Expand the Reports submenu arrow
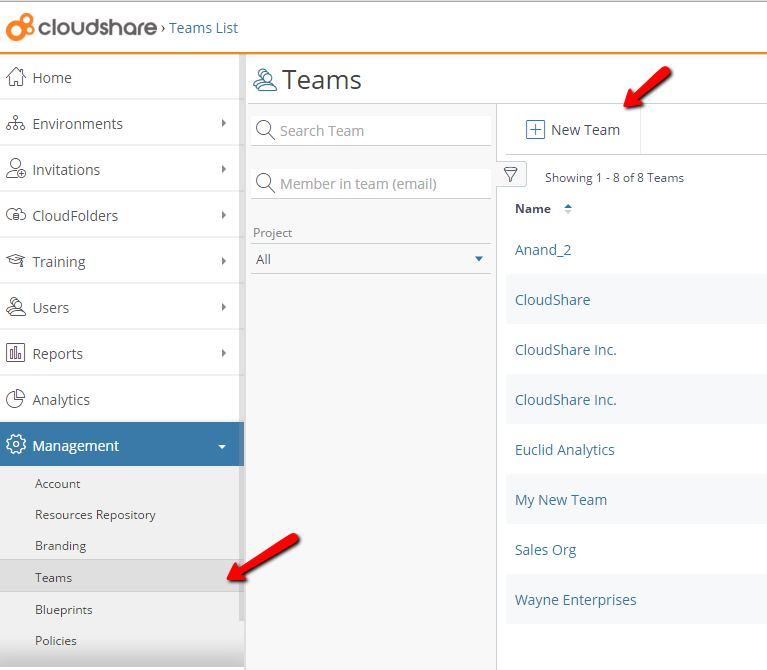 tap(224, 353)
